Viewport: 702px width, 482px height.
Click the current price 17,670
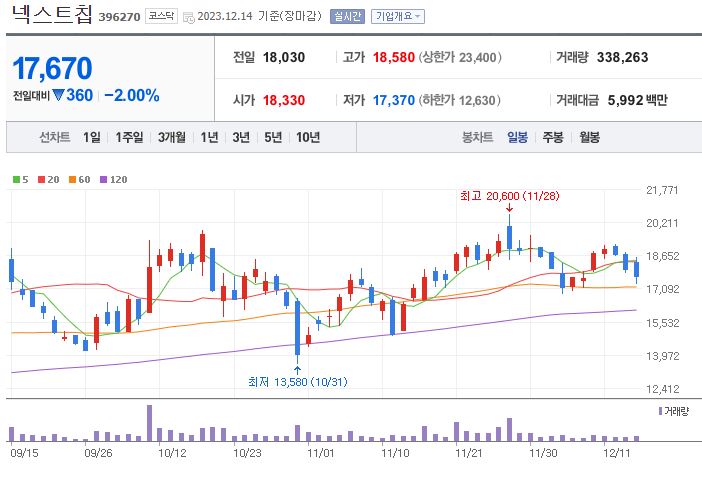(52, 68)
